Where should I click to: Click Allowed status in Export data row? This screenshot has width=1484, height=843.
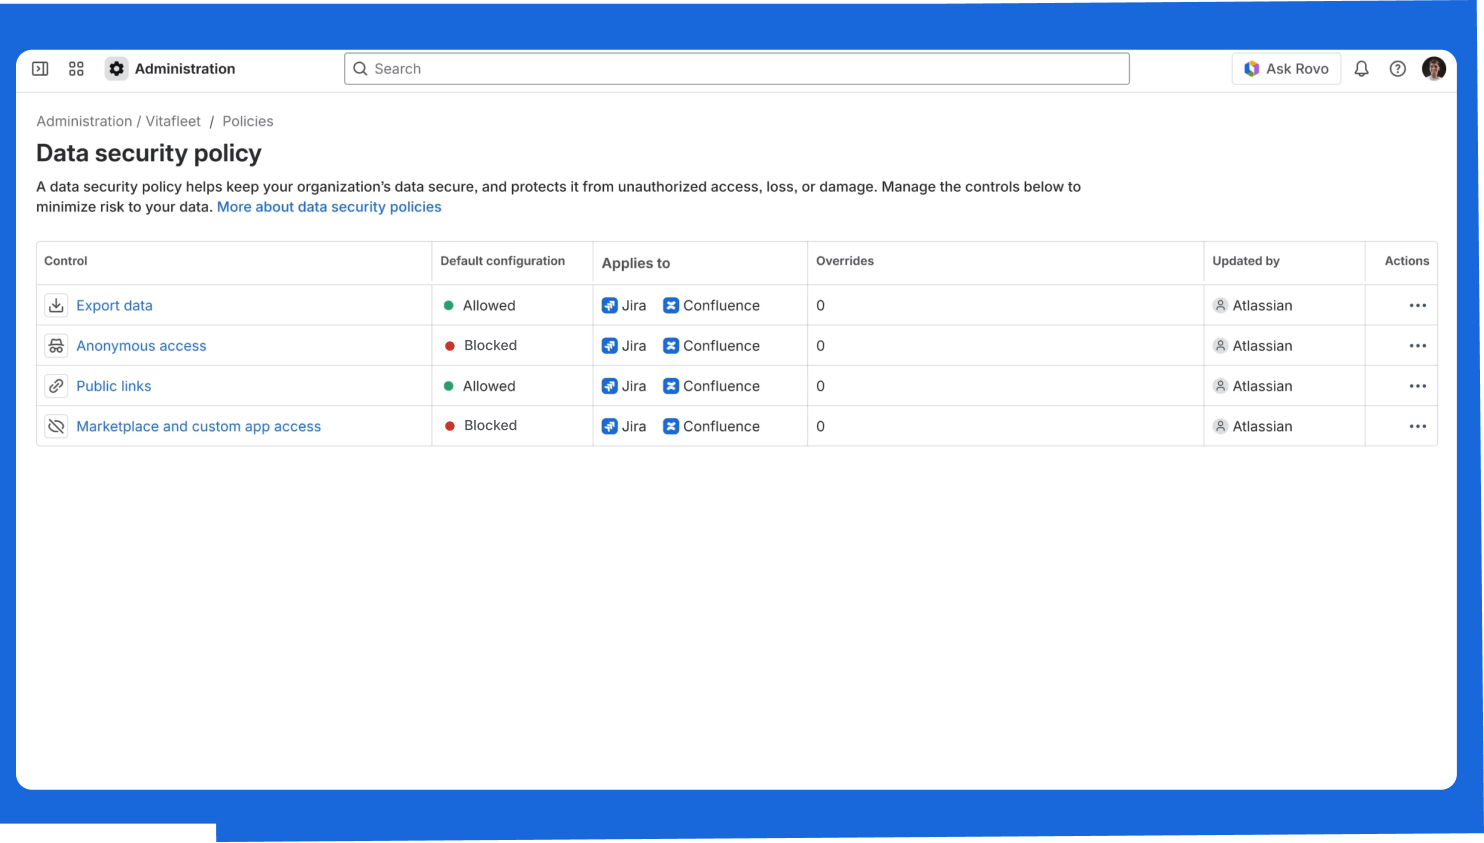[x=480, y=306]
